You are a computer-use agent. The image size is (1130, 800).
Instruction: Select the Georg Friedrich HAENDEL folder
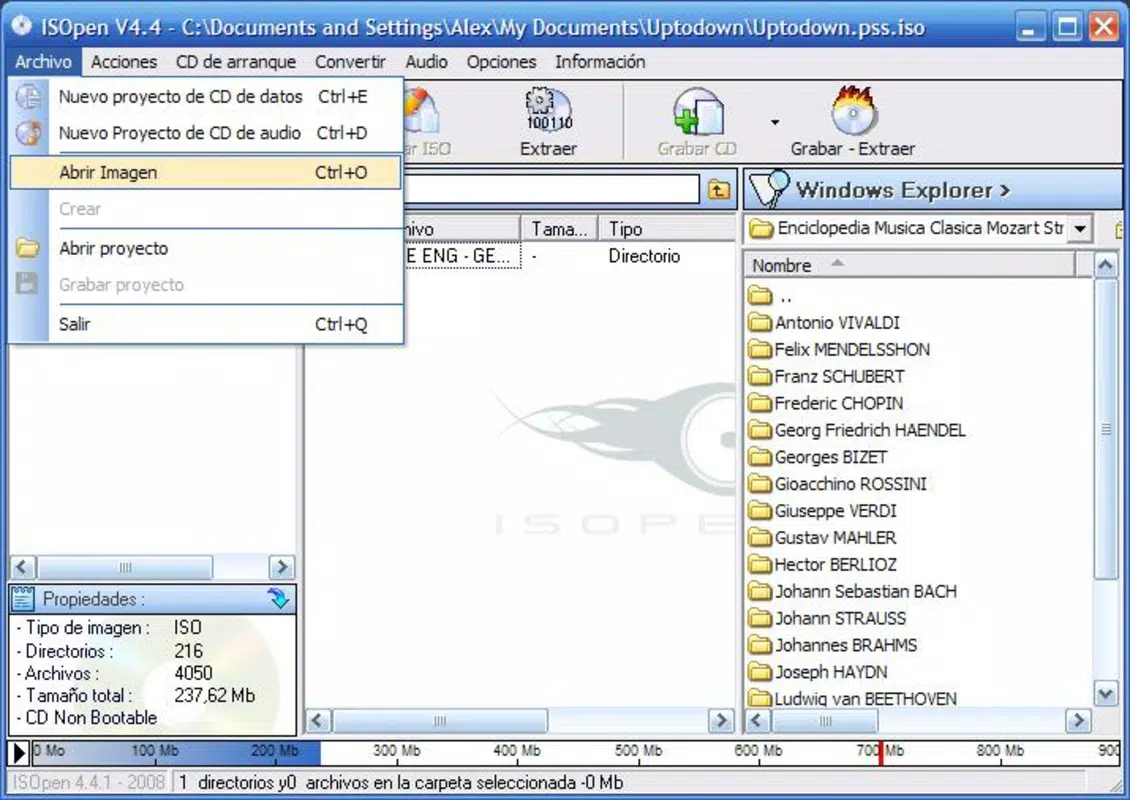(856, 430)
